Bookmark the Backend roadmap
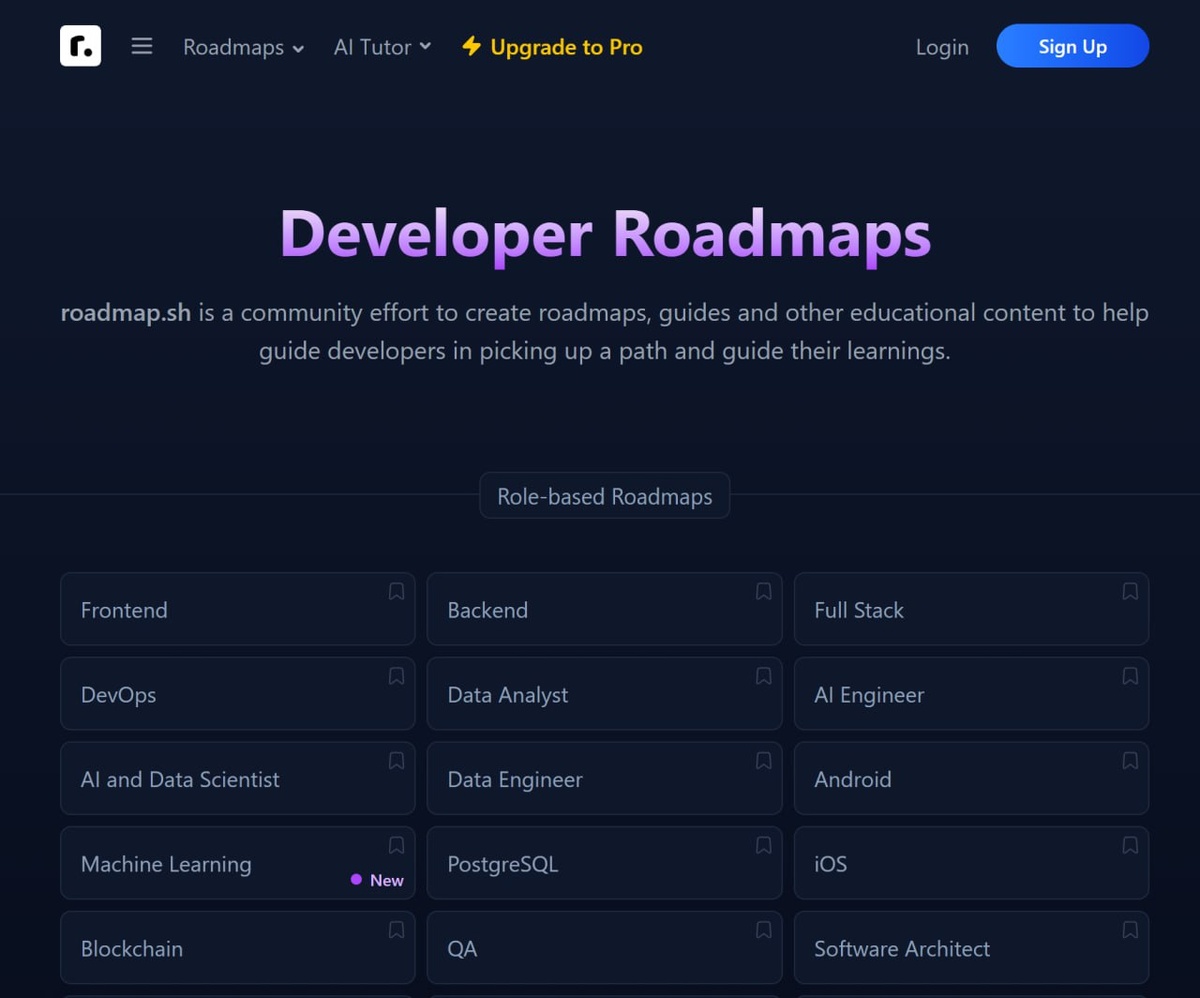Screen dimensions: 1200x998 (763, 591)
